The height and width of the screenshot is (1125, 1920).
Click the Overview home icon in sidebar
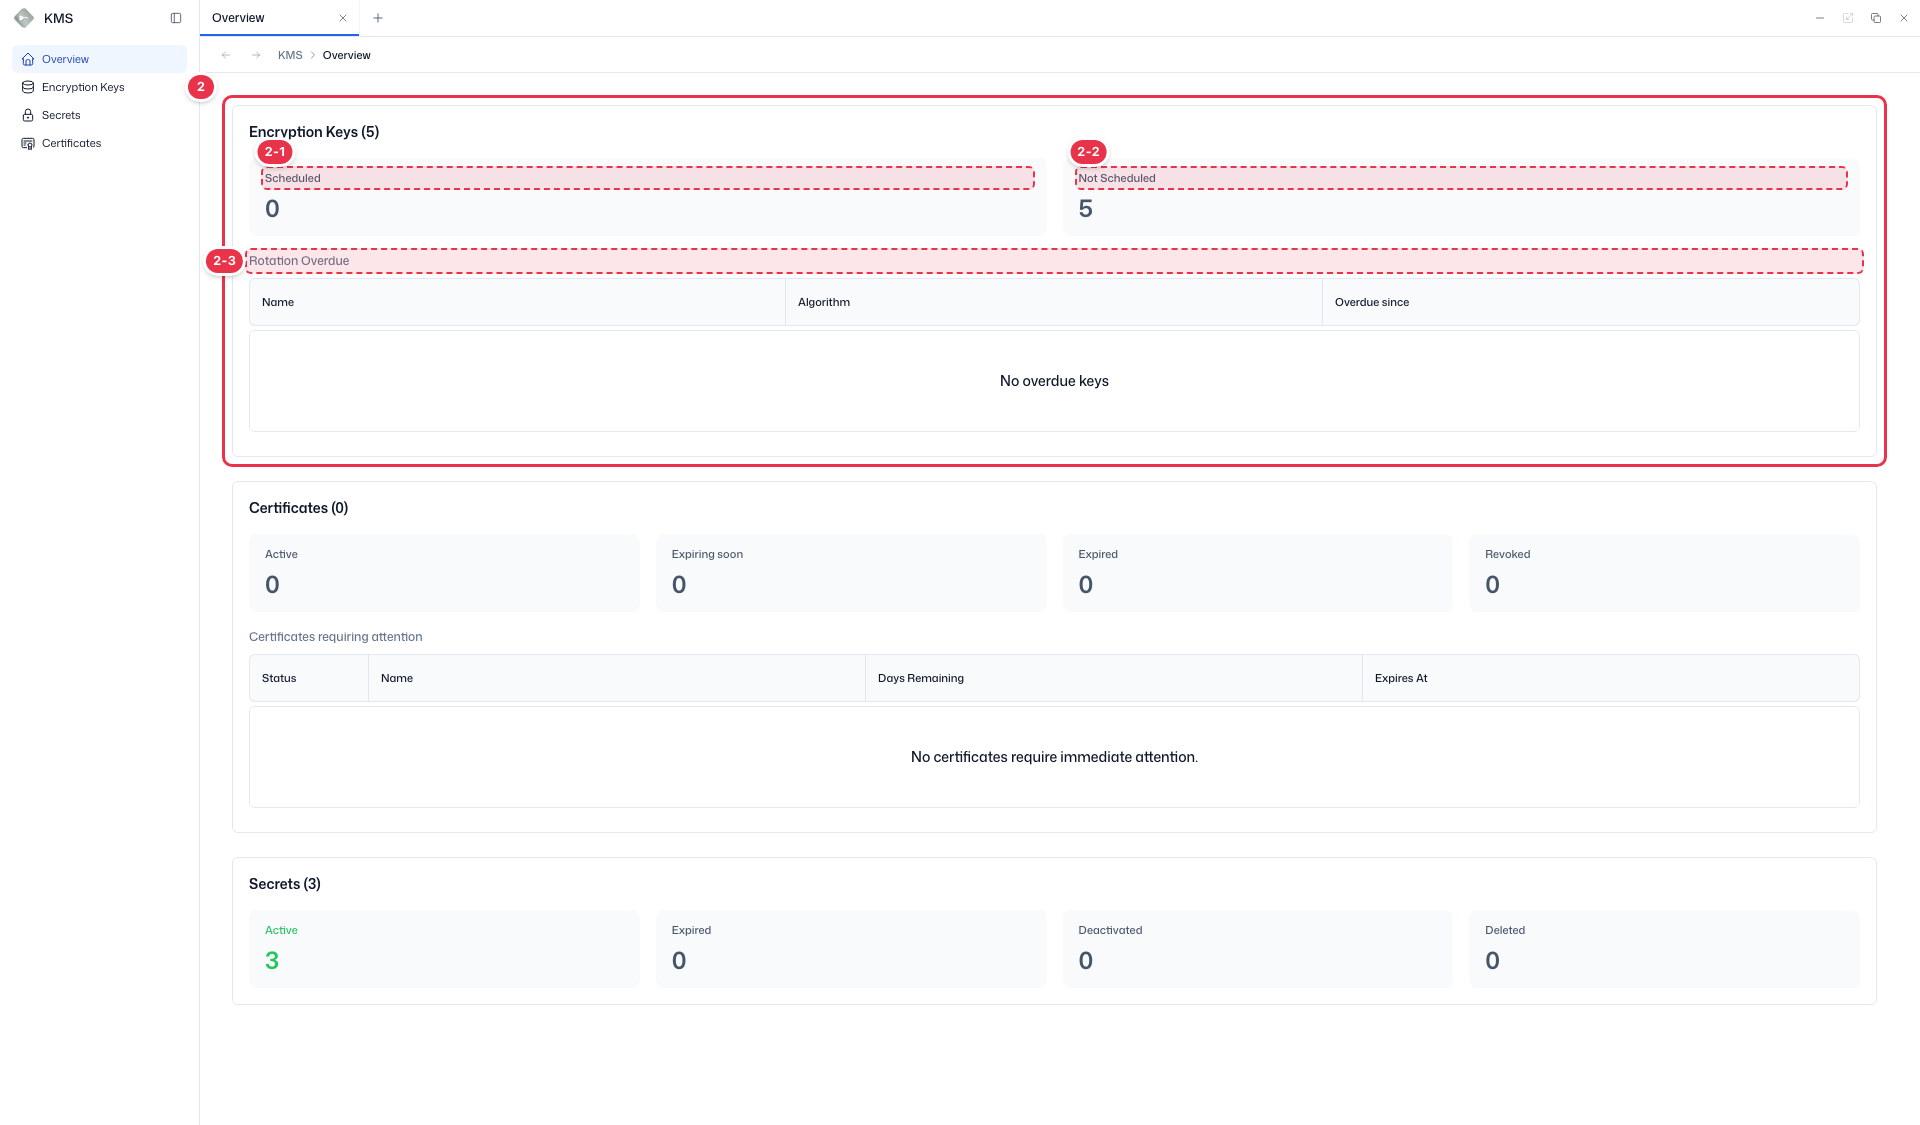(28, 59)
